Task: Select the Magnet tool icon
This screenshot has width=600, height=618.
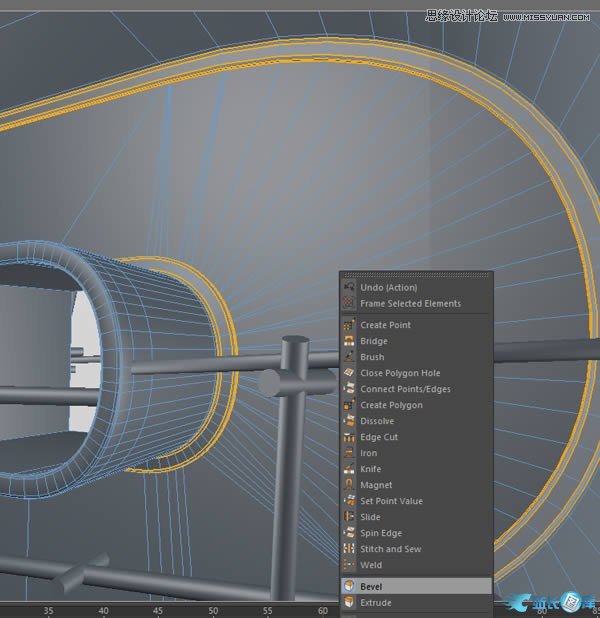Action: [349, 485]
